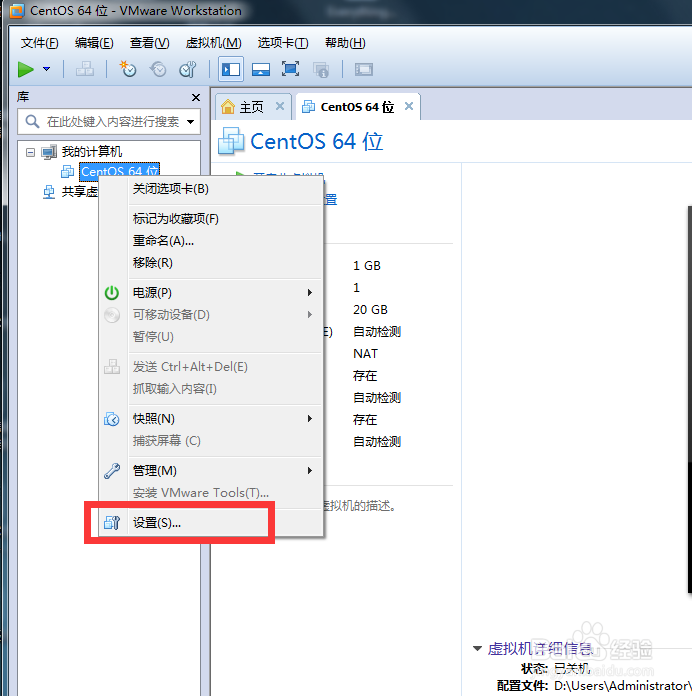The height and width of the screenshot is (696, 692).
Task: Close the 主页 tab
Action: click(280, 106)
